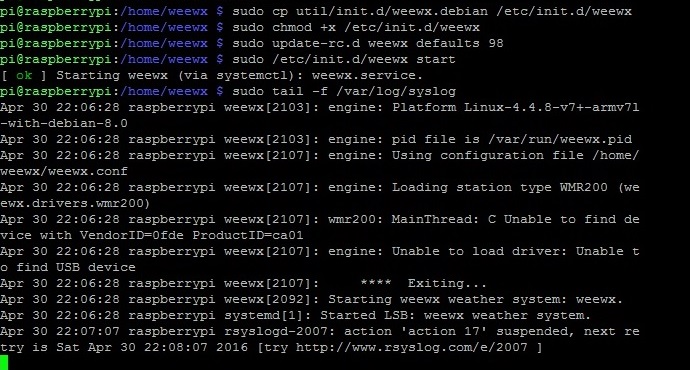Click 'Starting weewx weather system: weewx.' line
The image size is (690, 370).
point(475,300)
